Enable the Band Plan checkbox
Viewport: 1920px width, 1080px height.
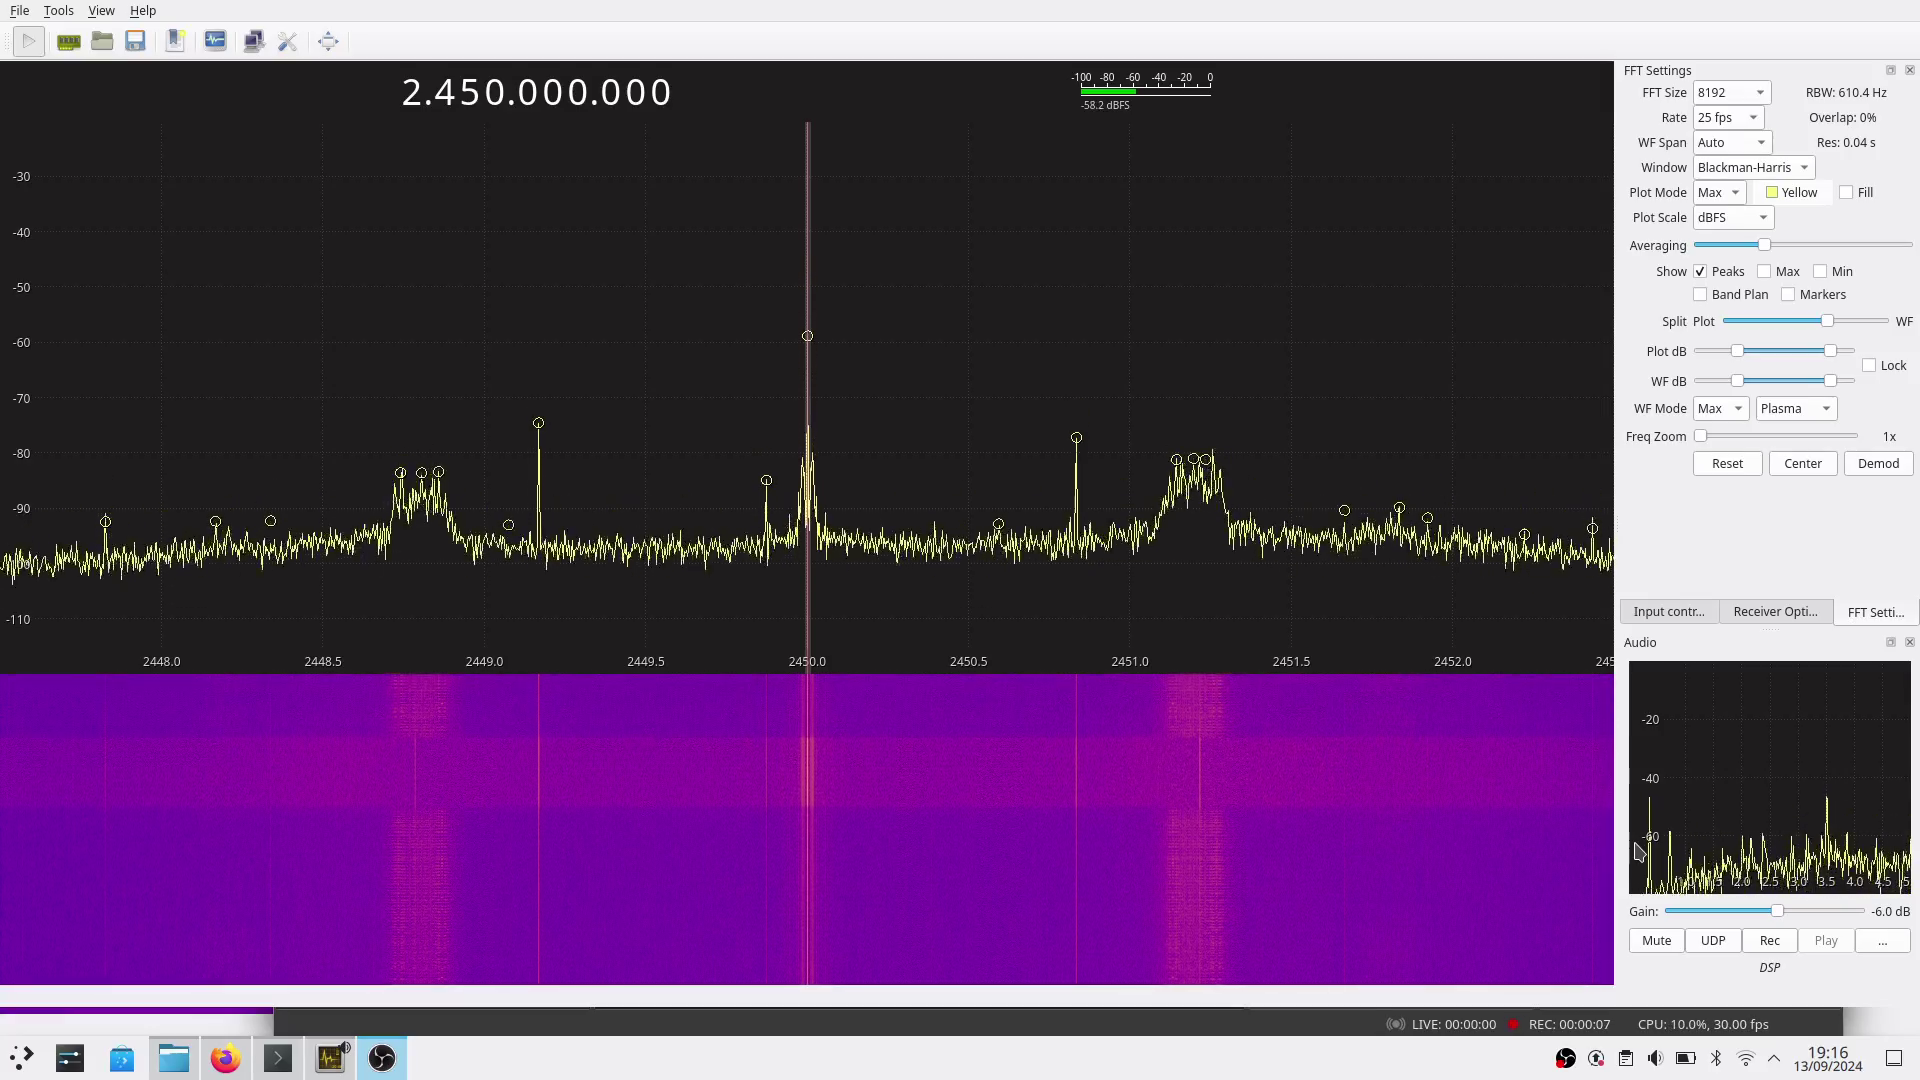coord(1700,295)
